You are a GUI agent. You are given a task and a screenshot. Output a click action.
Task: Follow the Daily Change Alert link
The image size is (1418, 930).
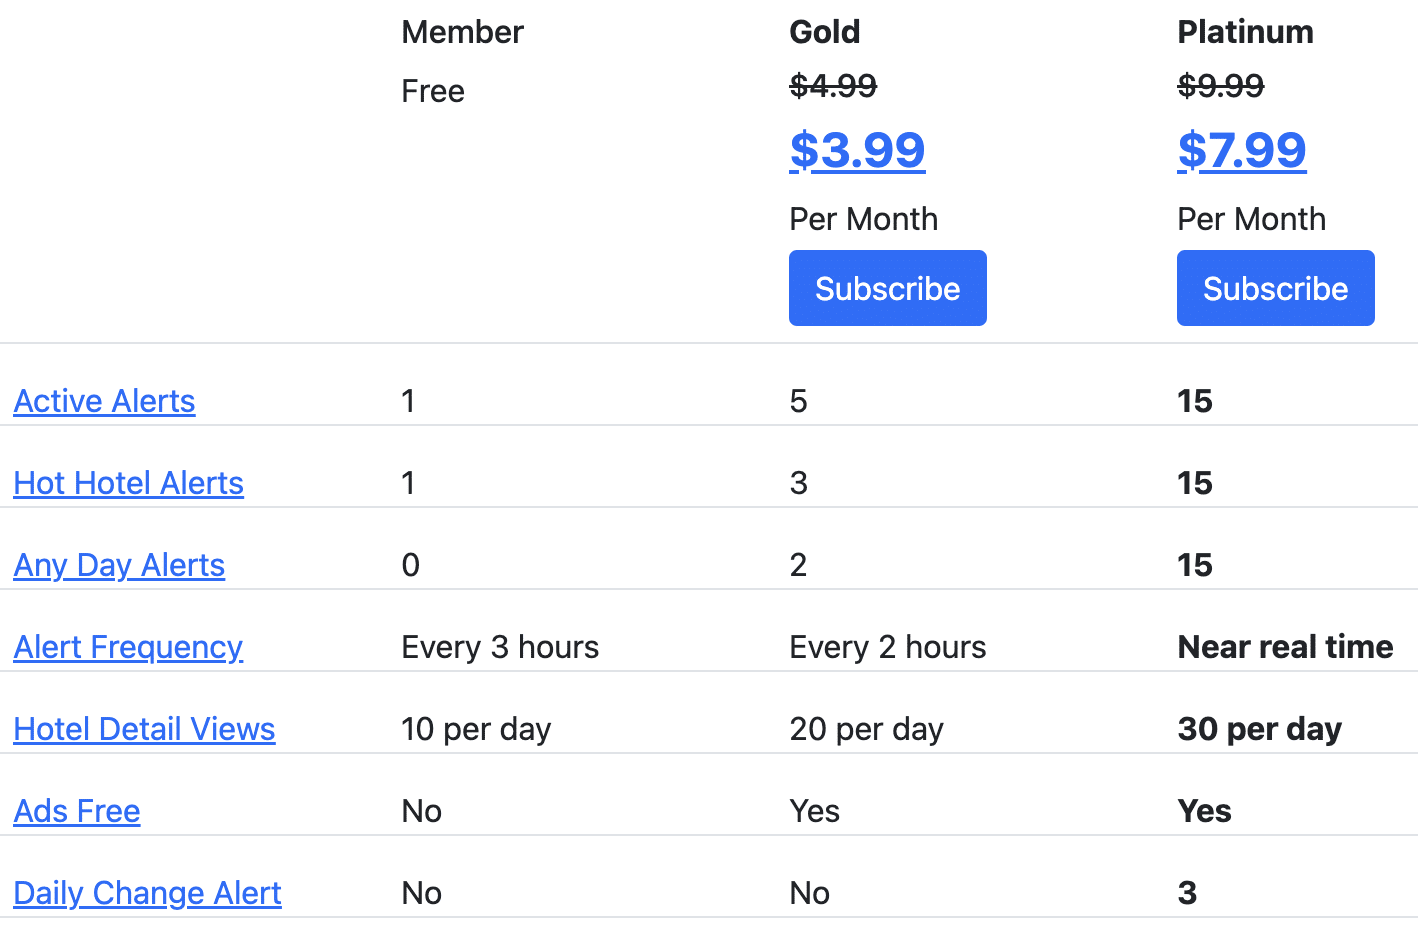[147, 893]
